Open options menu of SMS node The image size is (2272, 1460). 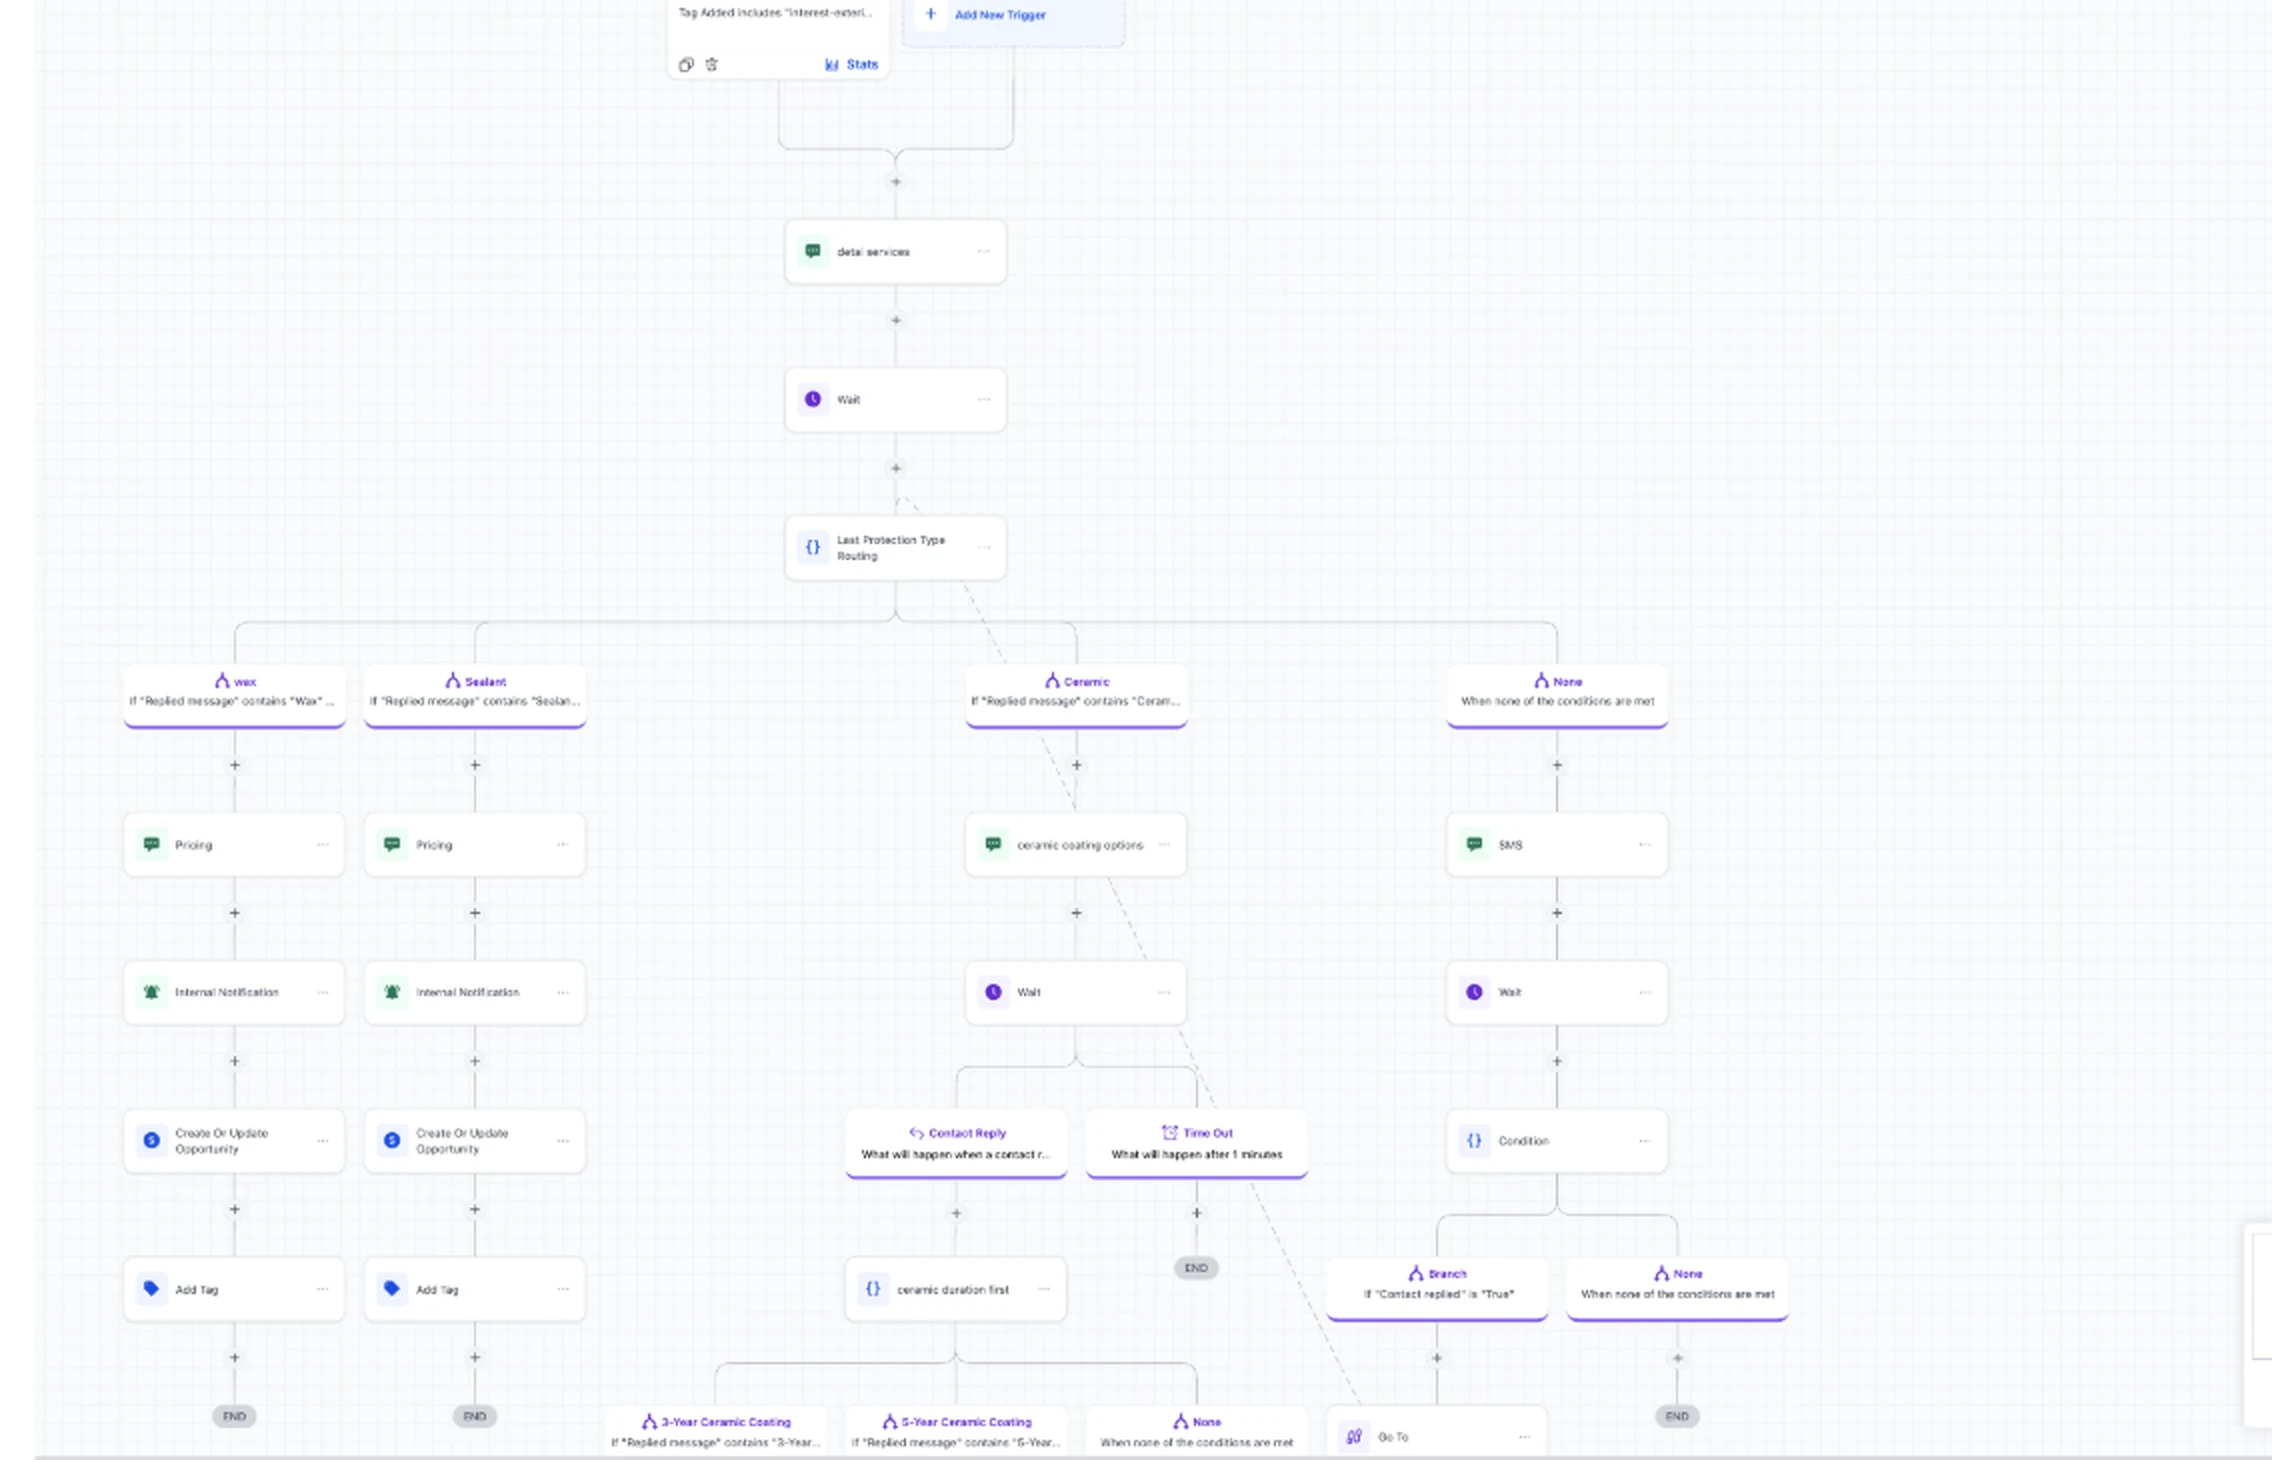click(x=1645, y=844)
